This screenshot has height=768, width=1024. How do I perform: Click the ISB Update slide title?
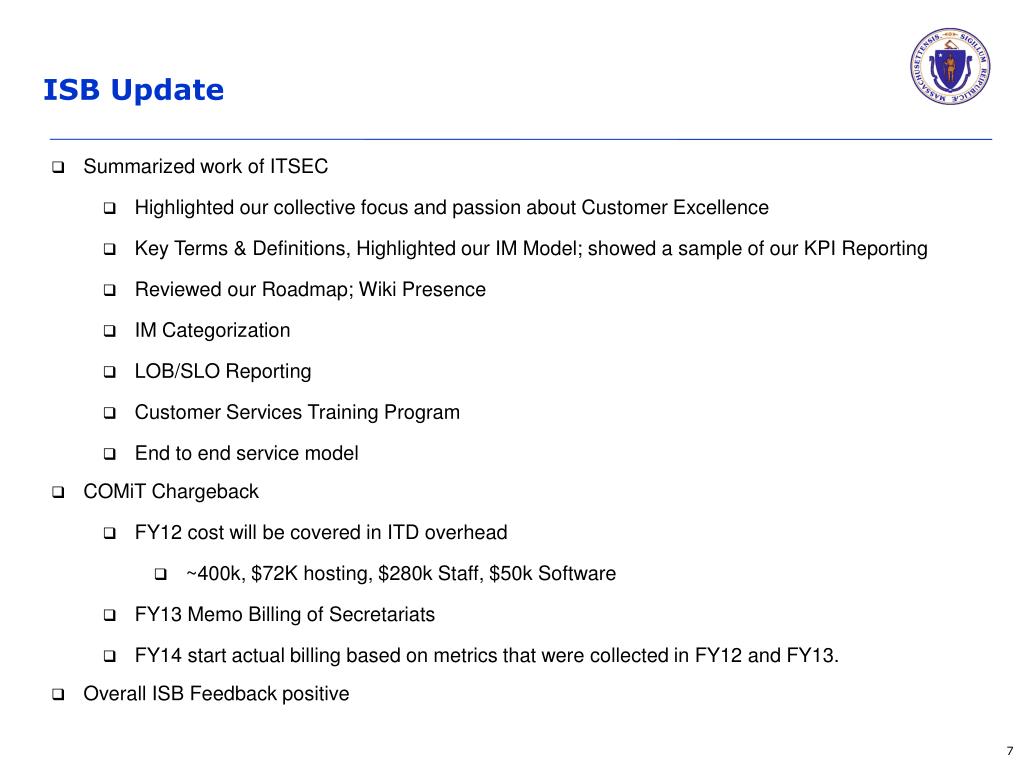[x=133, y=90]
